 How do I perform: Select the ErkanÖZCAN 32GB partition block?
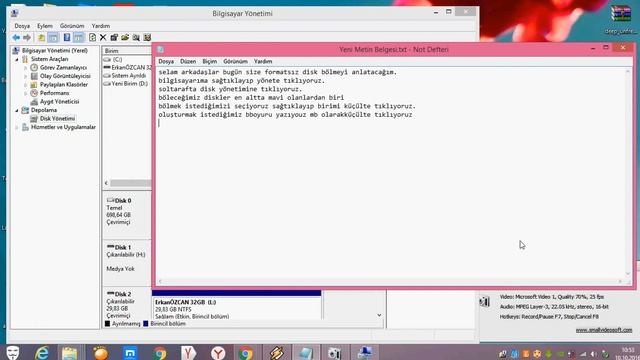click(x=237, y=305)
